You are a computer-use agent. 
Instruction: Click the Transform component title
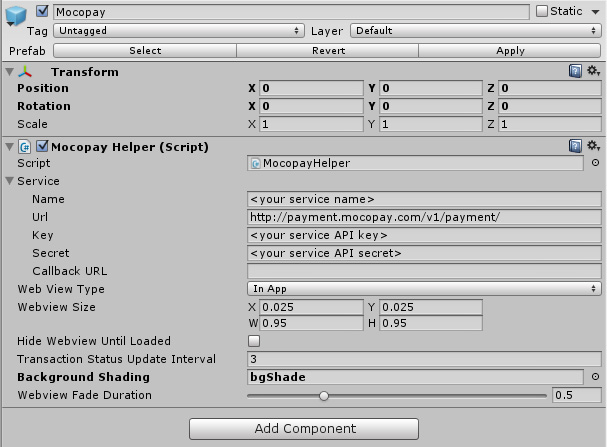pyautogui.click(x=85, y=72)
